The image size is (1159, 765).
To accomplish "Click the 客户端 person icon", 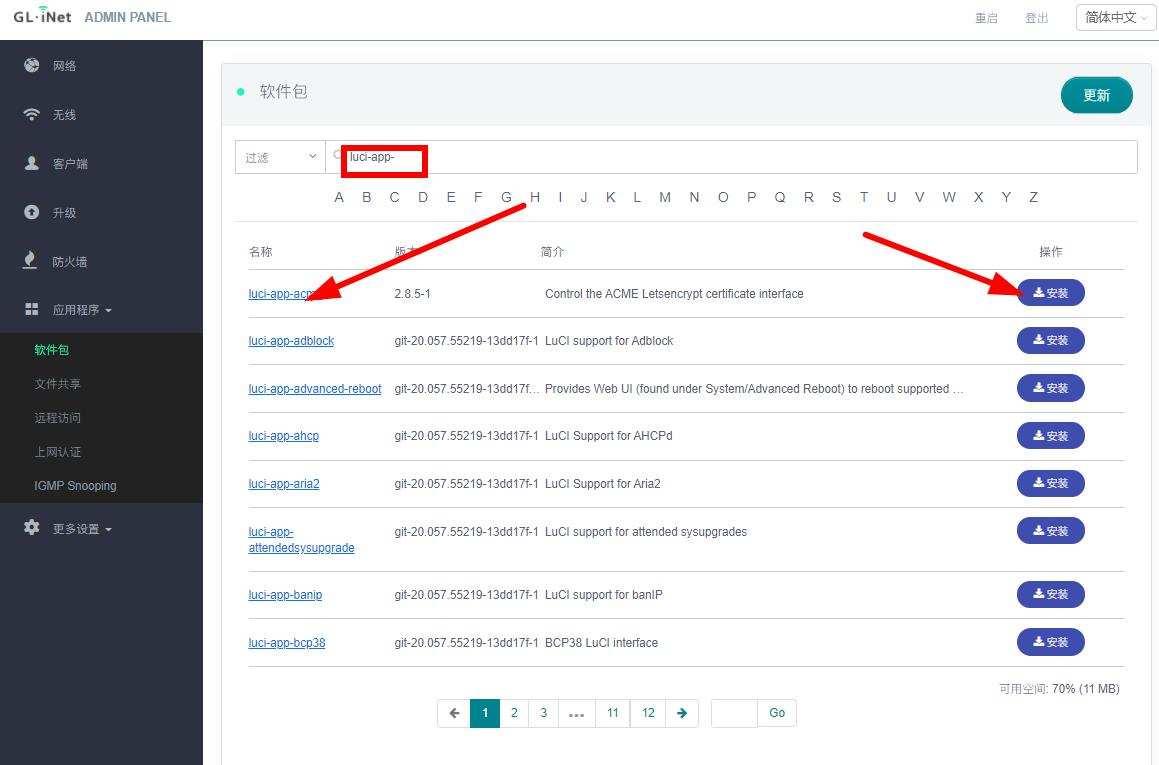I will tap(31, 163).
